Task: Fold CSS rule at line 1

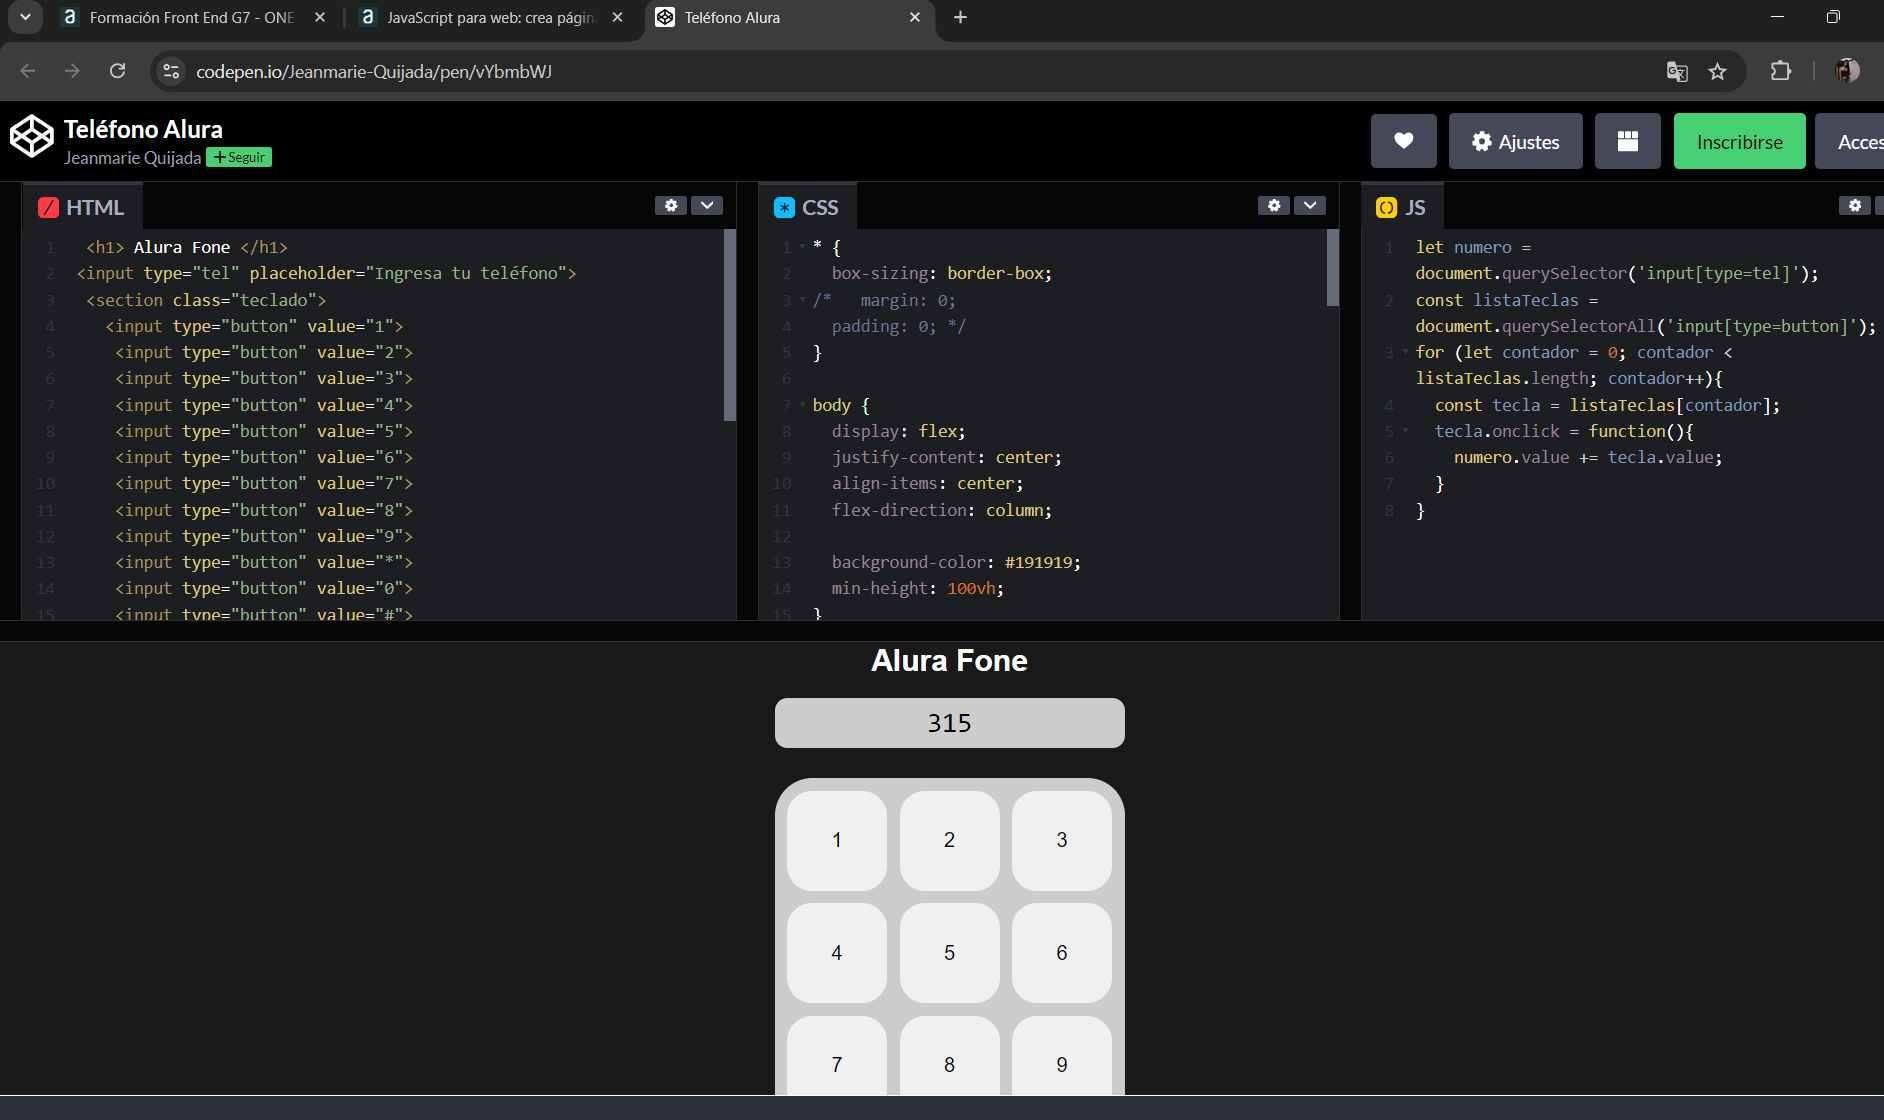Action: point(802,247)
